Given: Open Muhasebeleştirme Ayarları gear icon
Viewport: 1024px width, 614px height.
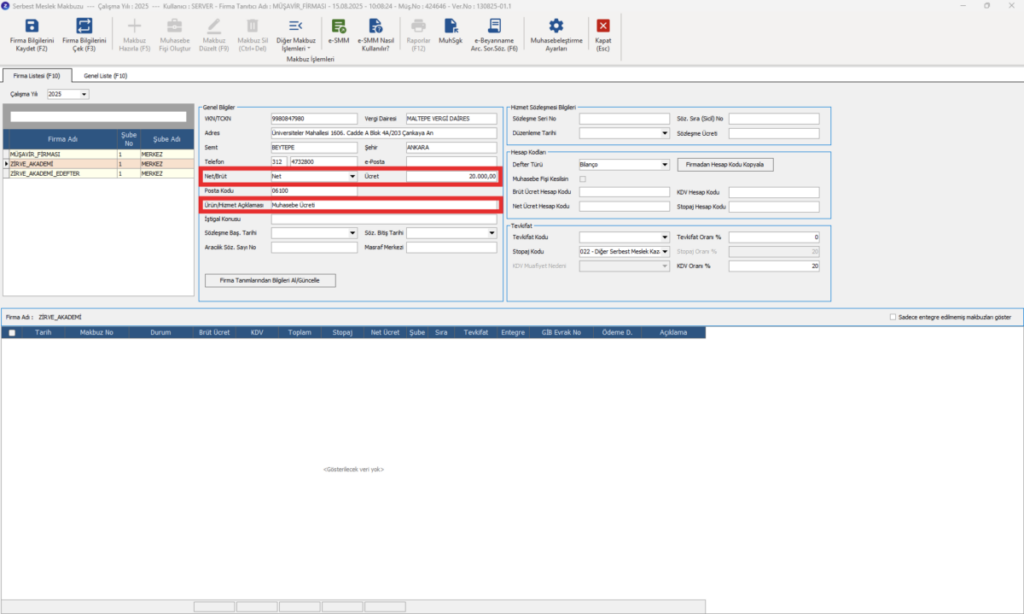Looking at the screenshot, I should click(x=556, y=26).
